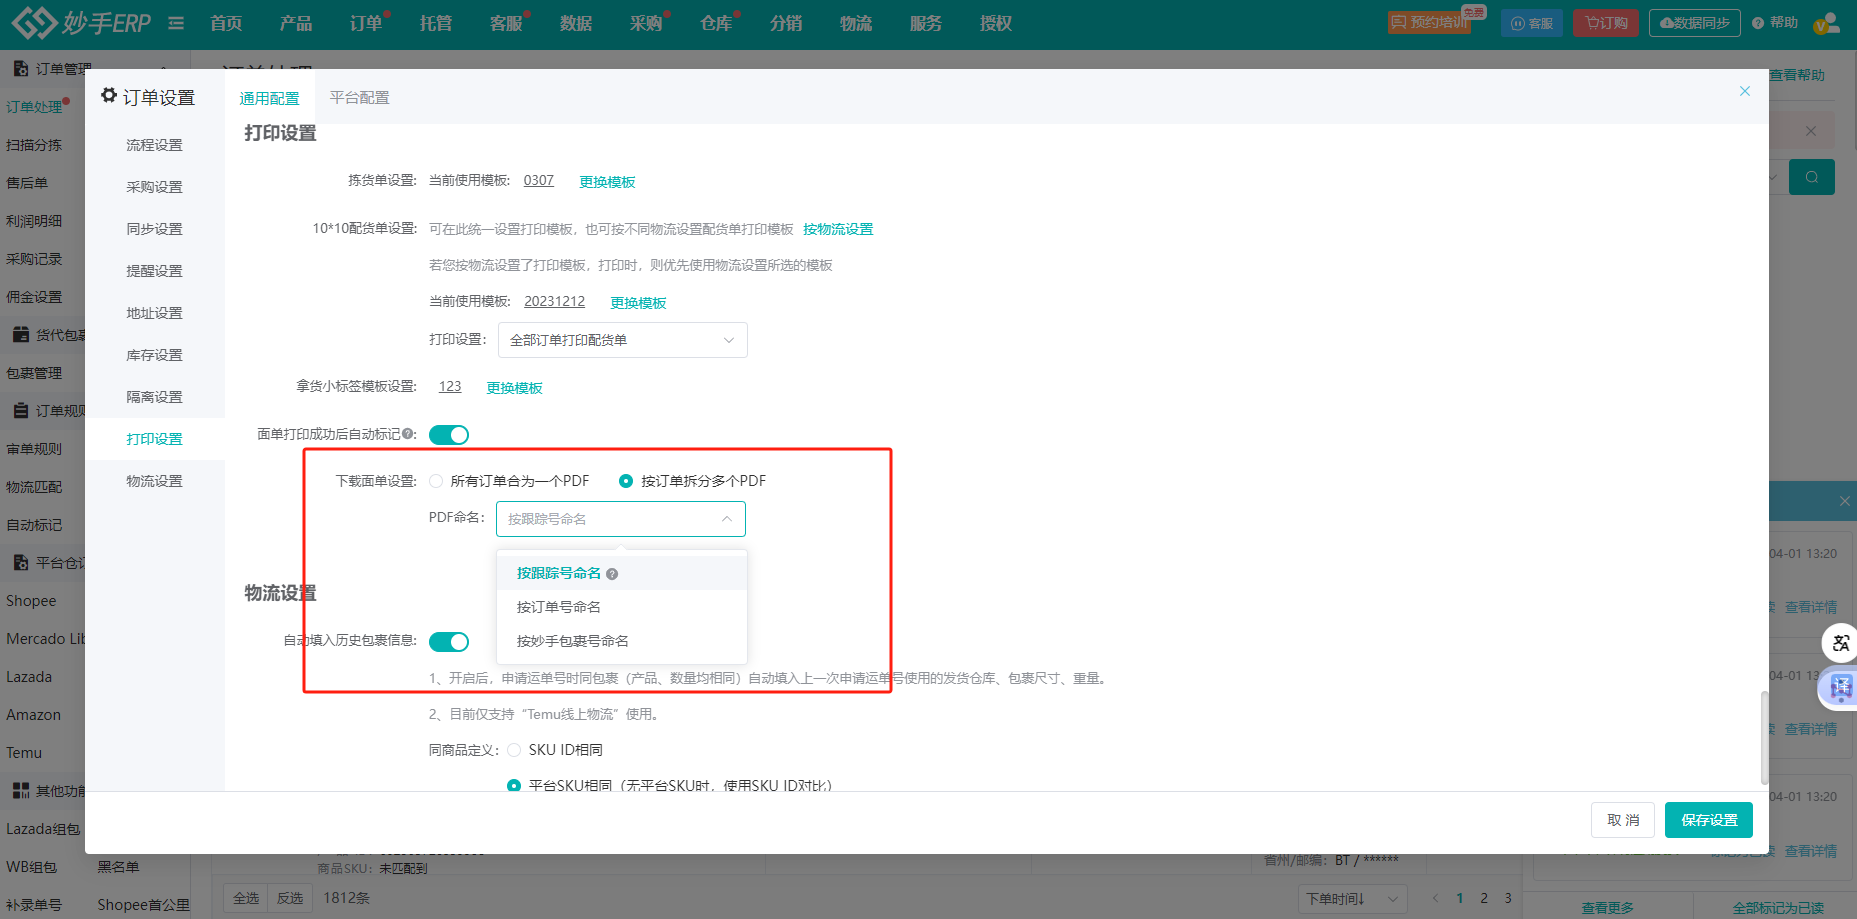Switch to 平台配置 tab
This screenshot has width=1857, height=919.
[x=360, y=97]
